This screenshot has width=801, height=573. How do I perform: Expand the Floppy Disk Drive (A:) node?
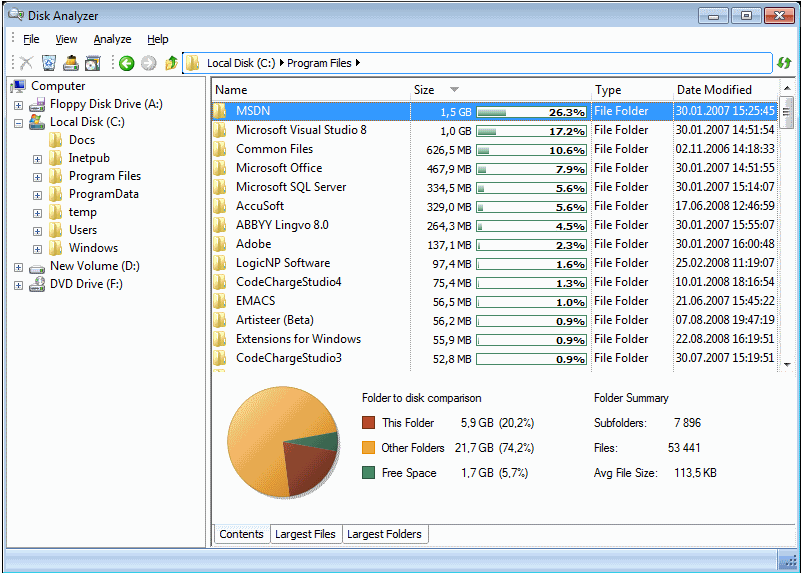[18, 104]
